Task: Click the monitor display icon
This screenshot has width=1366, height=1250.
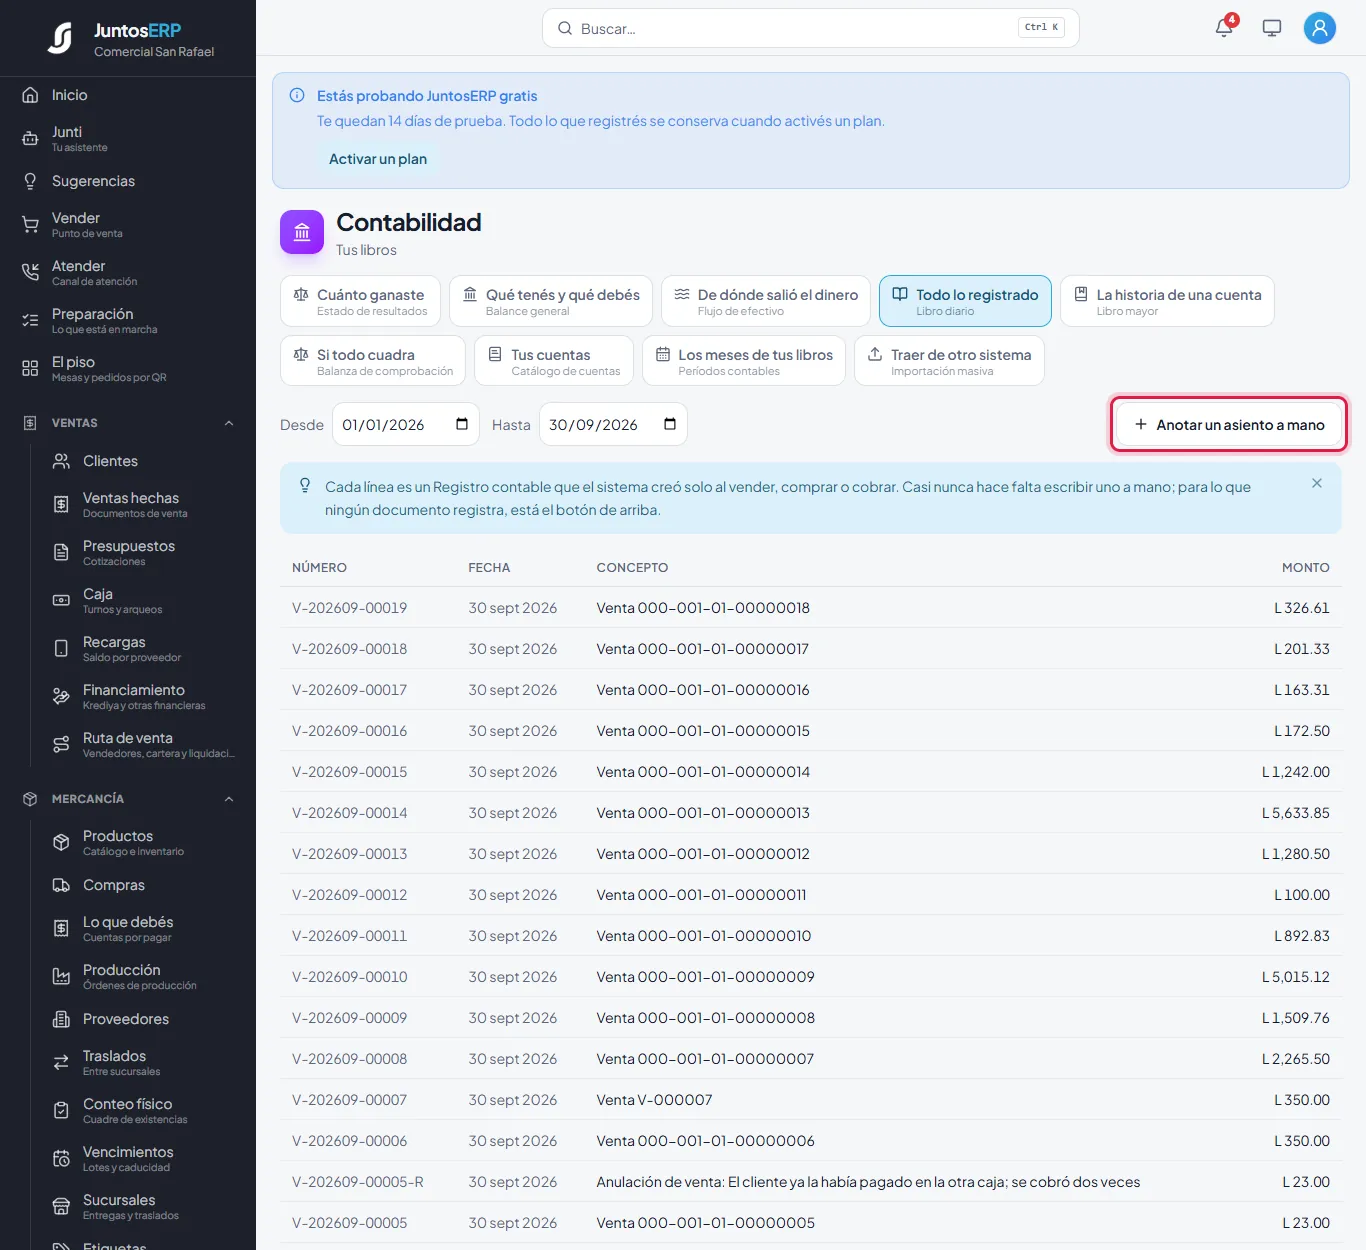Action: coord(1272,28)
